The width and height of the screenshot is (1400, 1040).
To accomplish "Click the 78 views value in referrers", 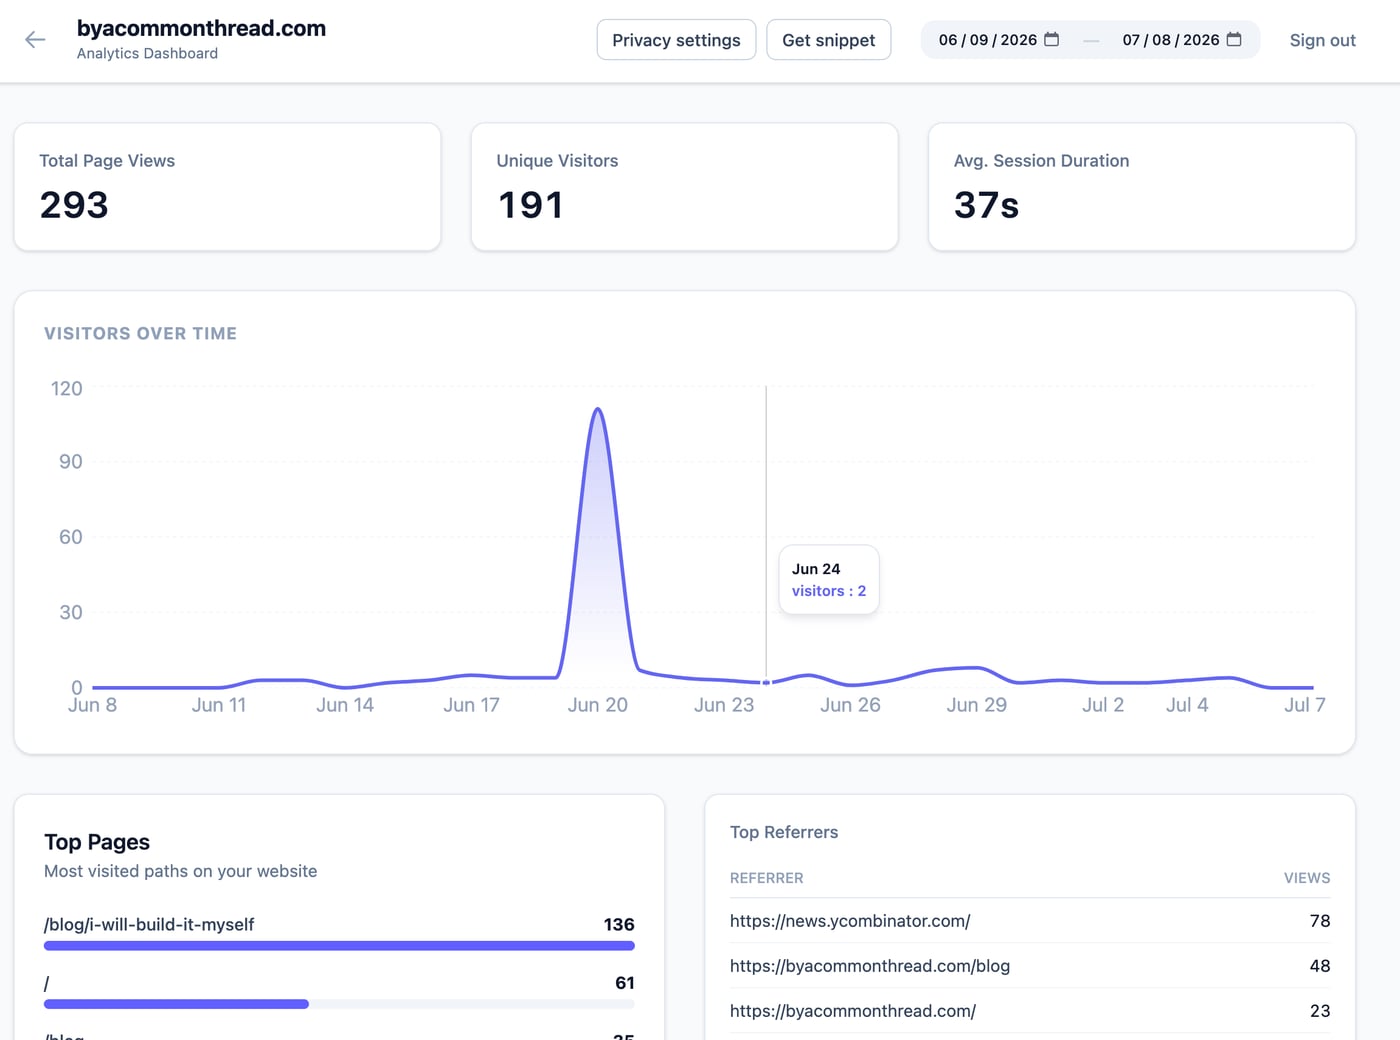I will 1320,921.
